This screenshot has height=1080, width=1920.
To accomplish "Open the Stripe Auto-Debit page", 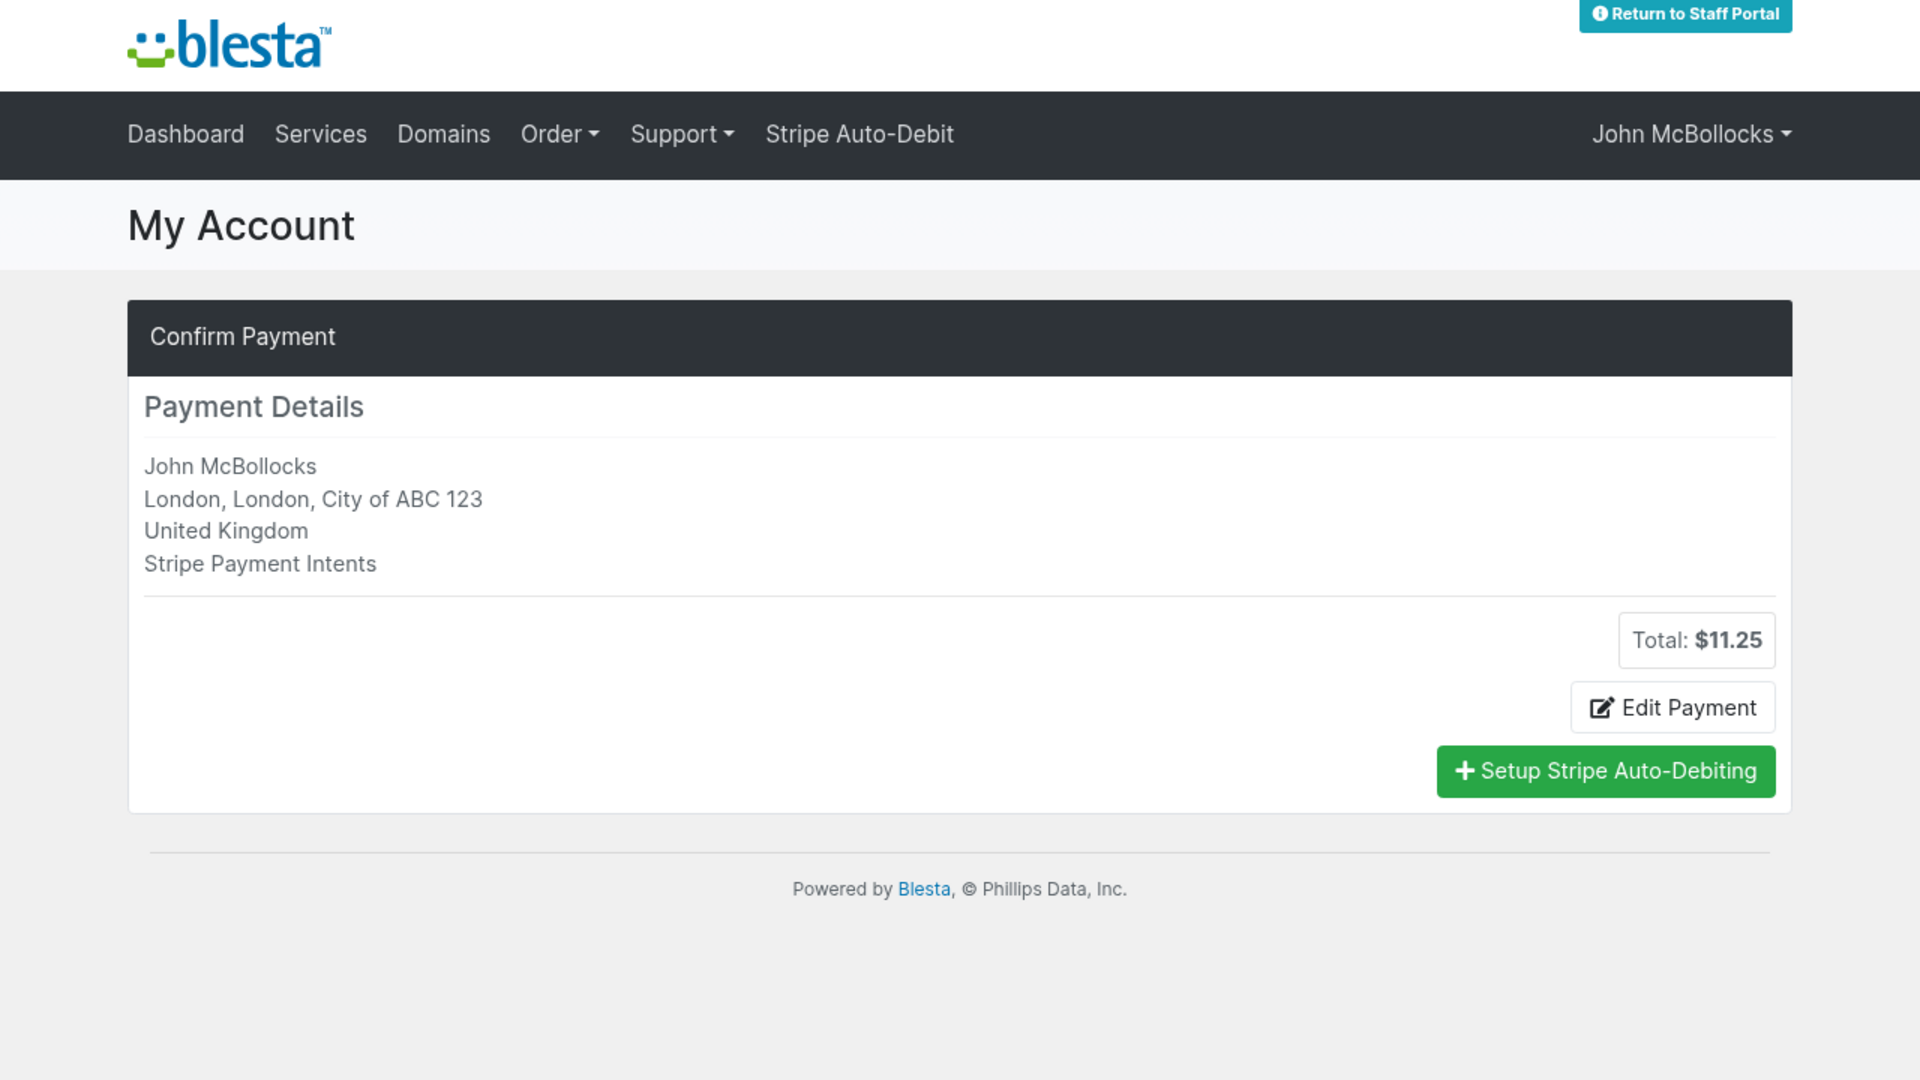I will tap(859, 134).
